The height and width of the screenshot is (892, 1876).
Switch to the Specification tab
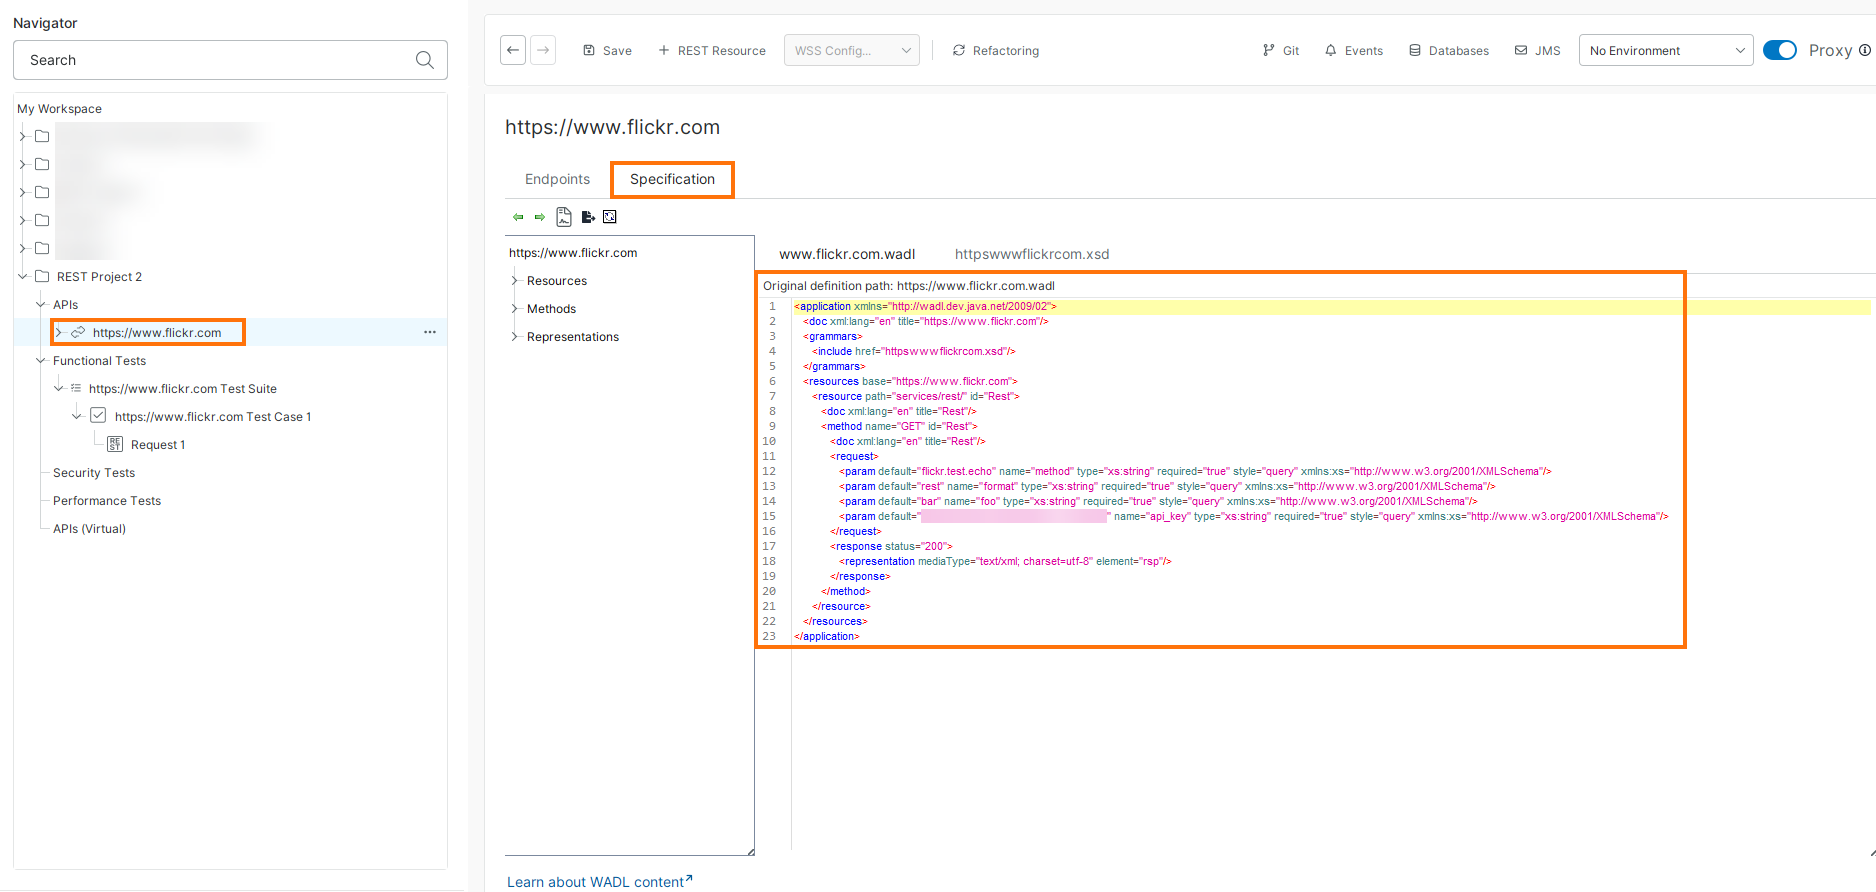pyautogui.click(x=672, y=179)
